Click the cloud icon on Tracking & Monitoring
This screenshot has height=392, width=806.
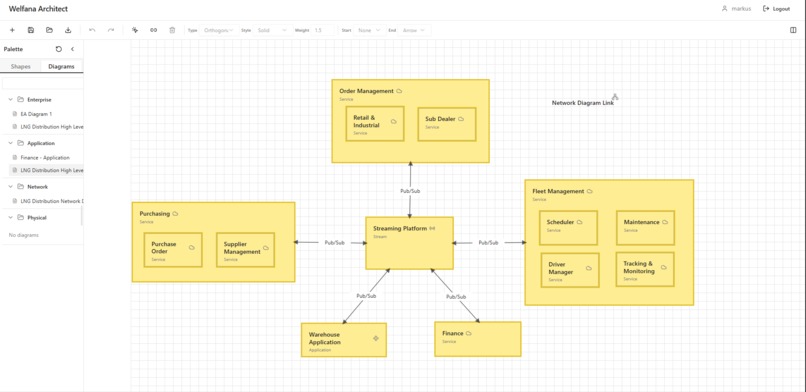(664, 267)
